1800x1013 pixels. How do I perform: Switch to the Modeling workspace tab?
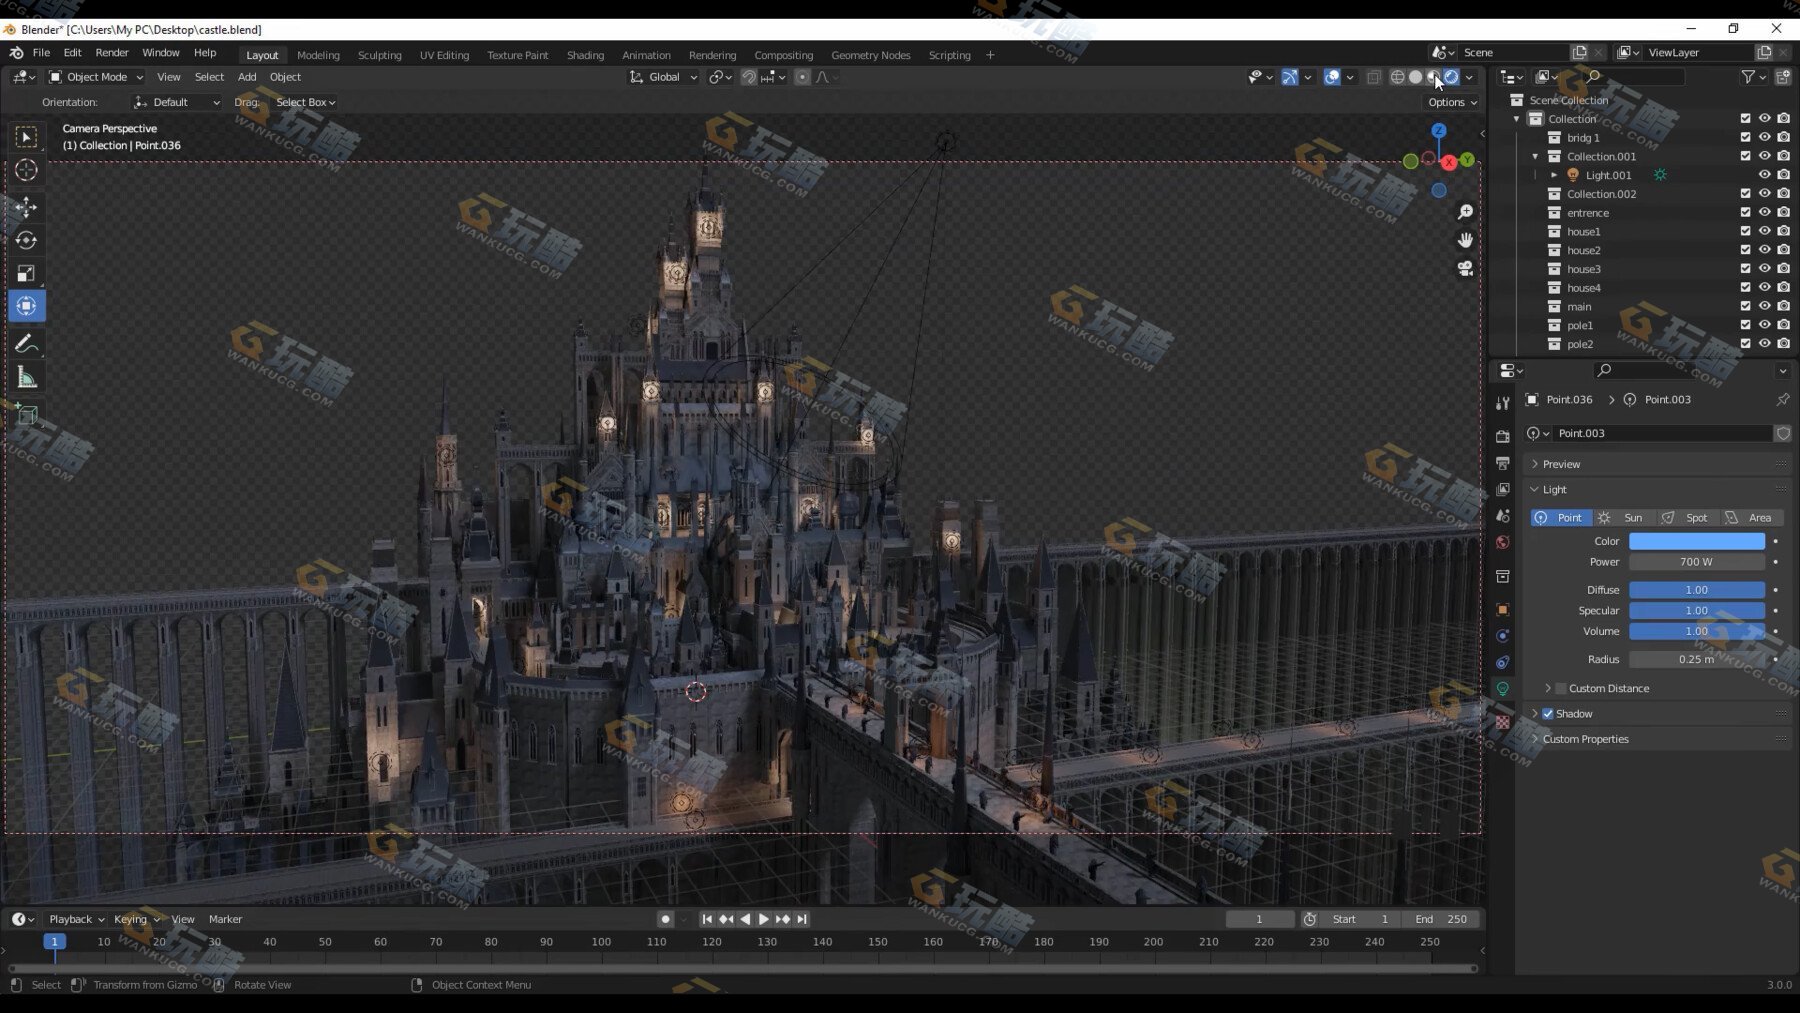[x=318, y=55]
